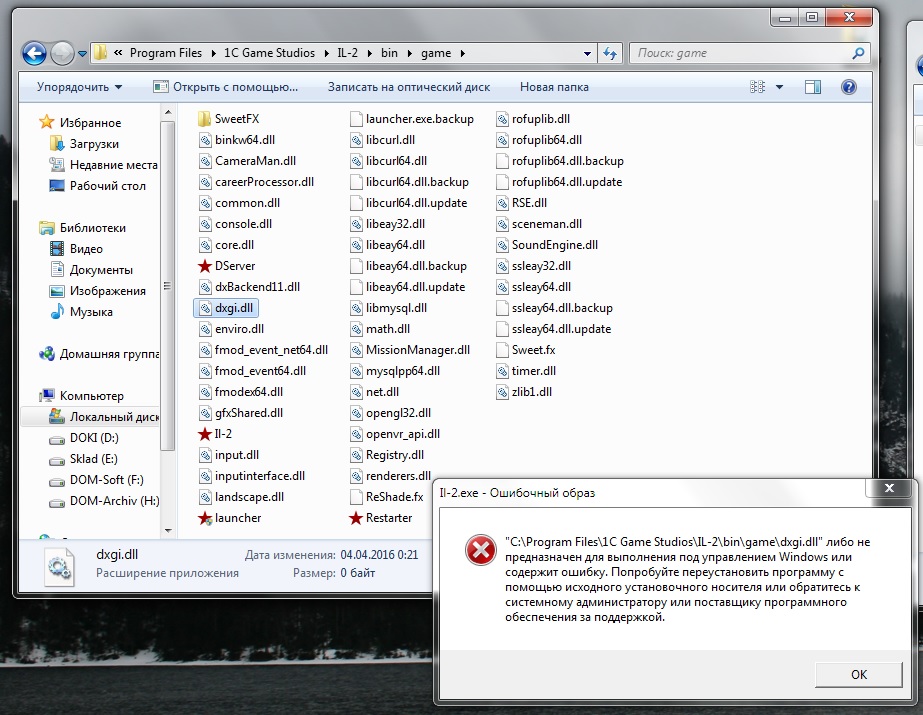
Task: Click the magnifier search icon
Action: [858, 53]
